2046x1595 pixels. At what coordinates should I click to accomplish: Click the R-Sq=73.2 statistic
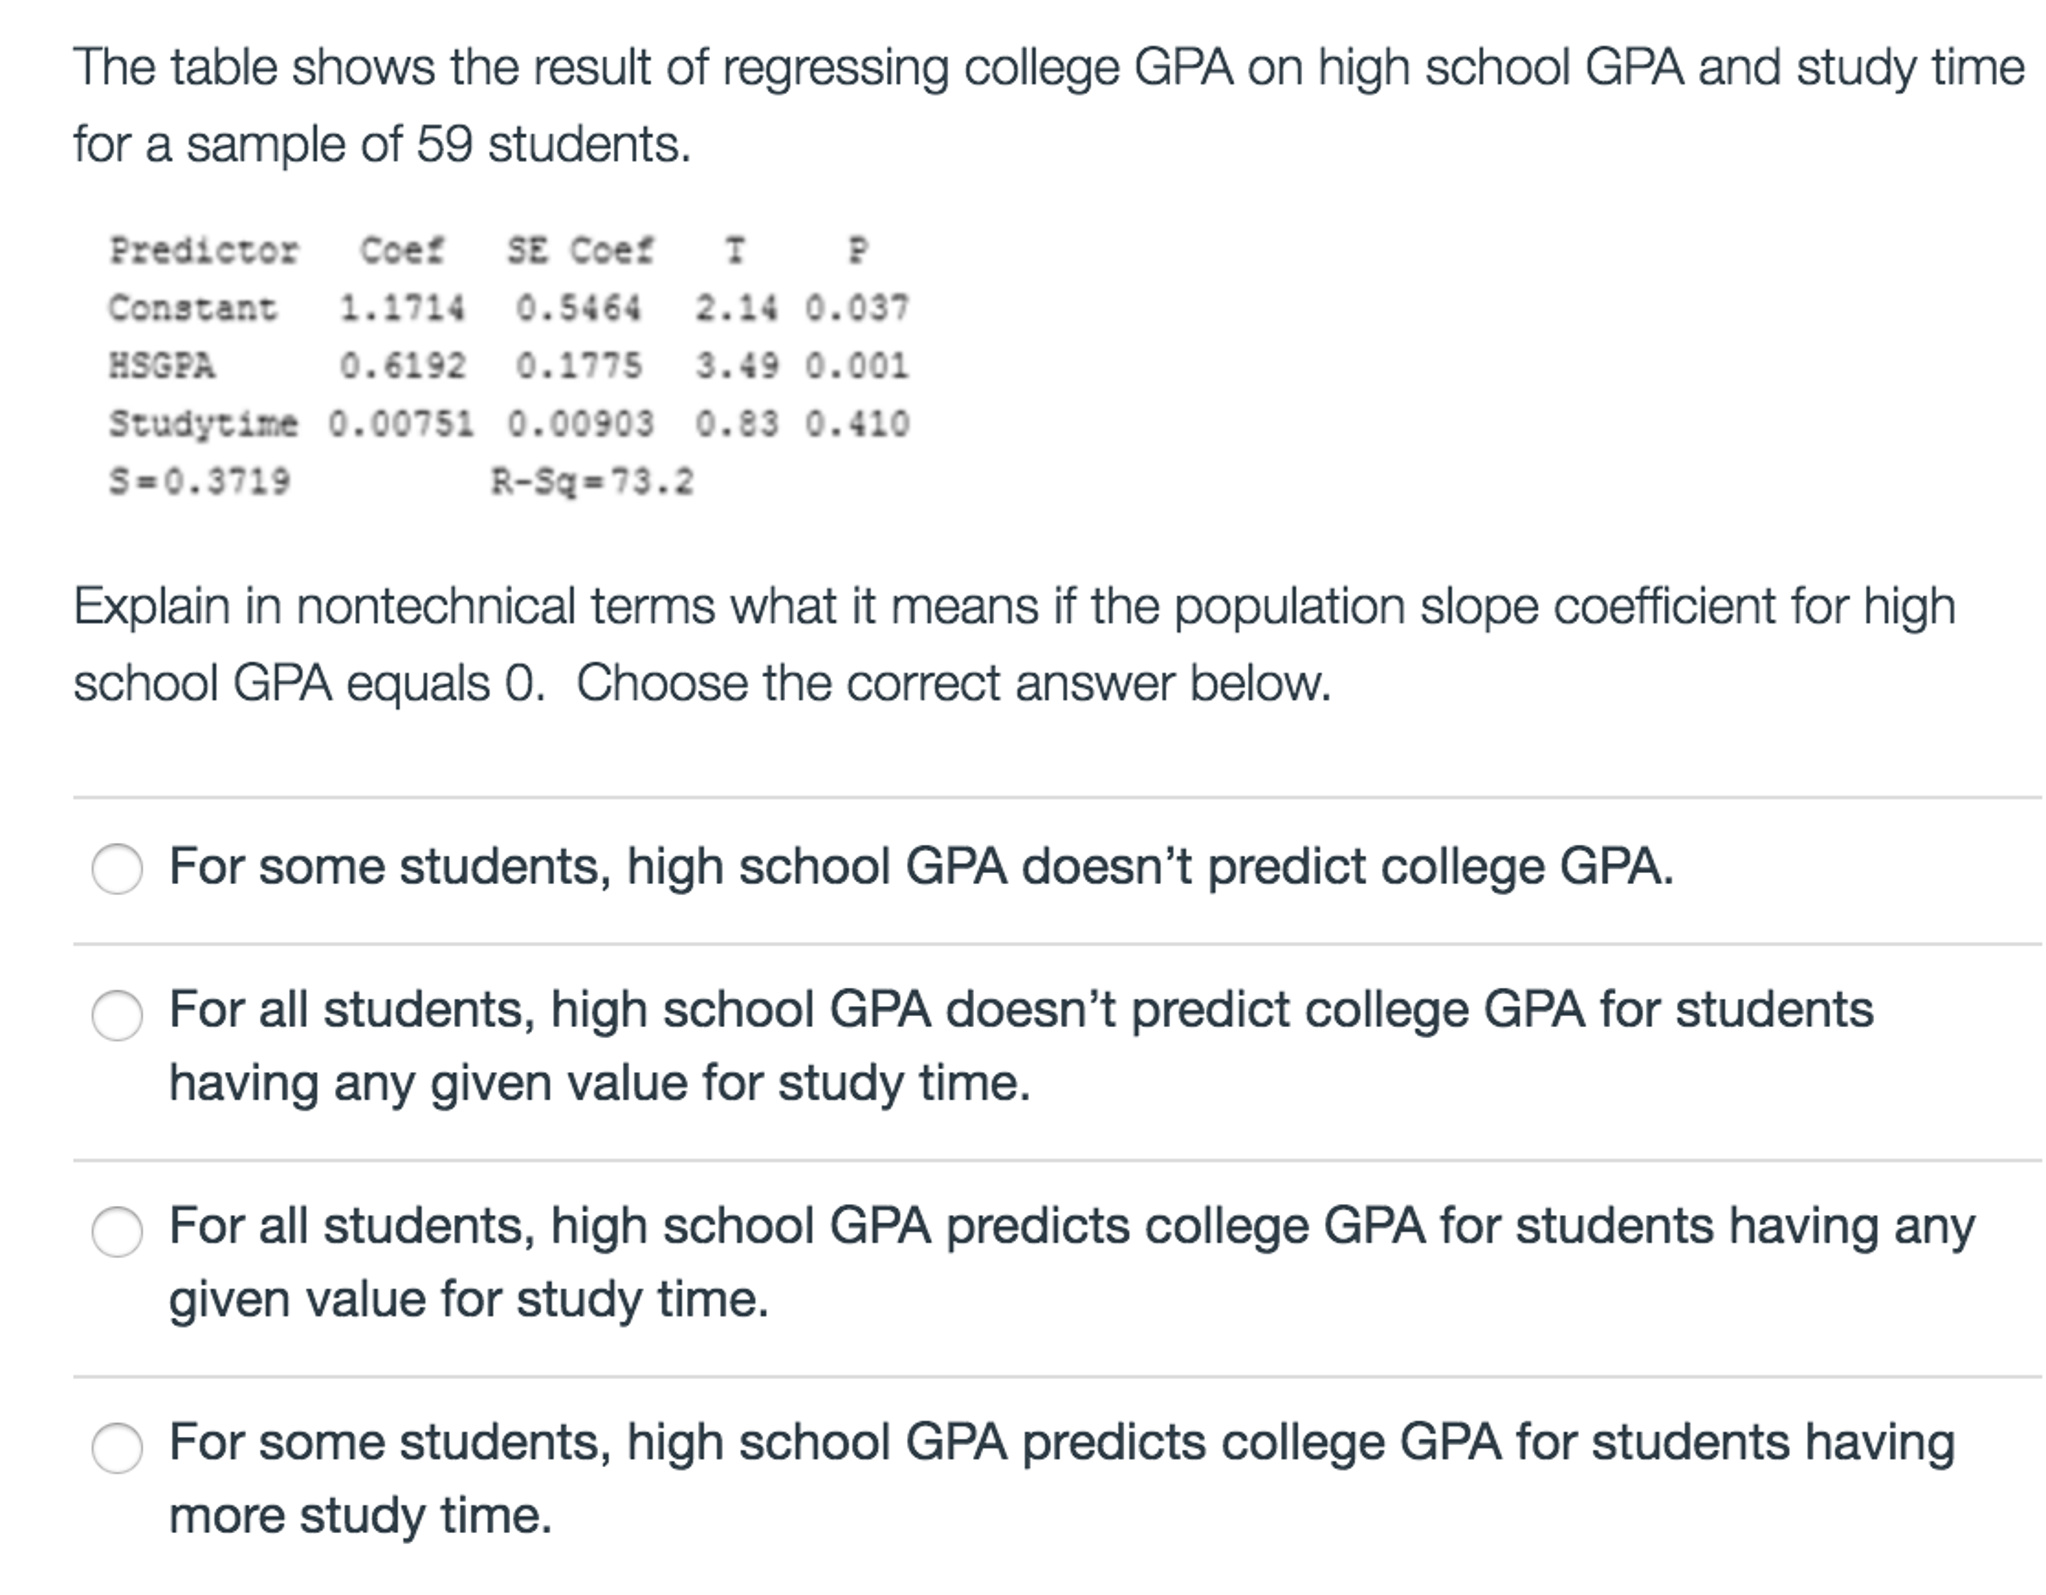[592, 483]
